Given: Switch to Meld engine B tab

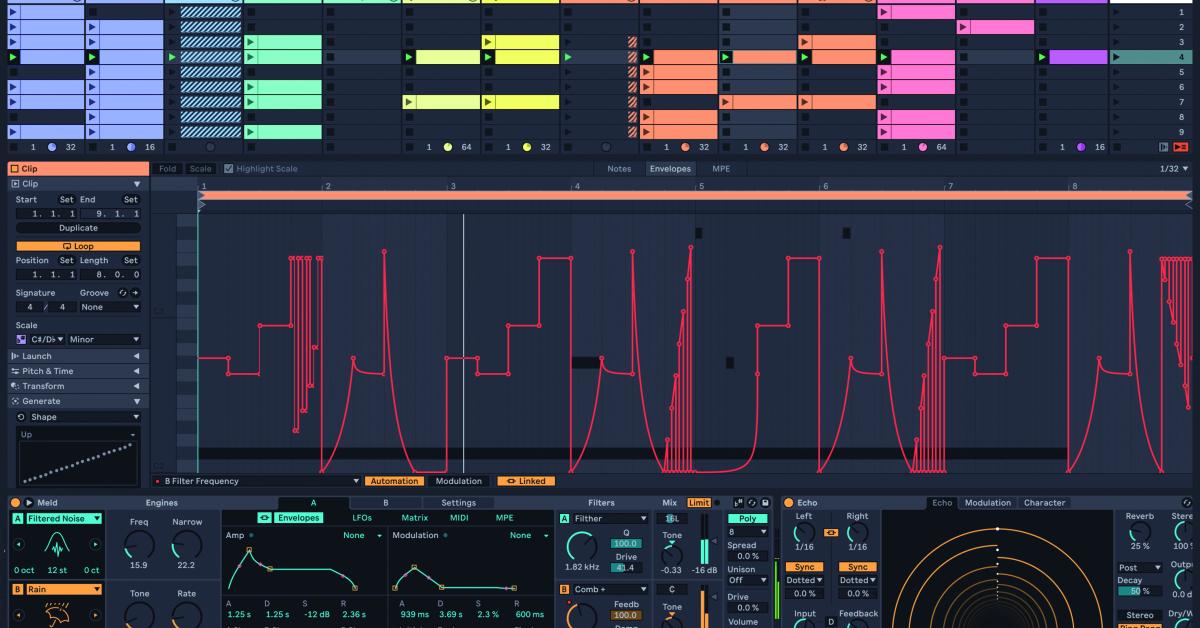Looking at the screenshot, I should click(385, 503).
